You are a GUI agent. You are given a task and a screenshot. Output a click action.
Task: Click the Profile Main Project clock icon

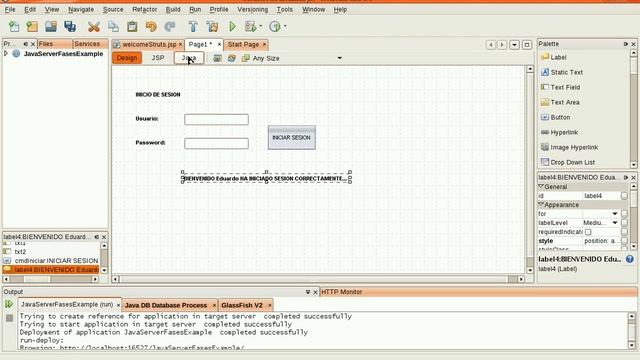pyautogui.click(x=275, y=27)
